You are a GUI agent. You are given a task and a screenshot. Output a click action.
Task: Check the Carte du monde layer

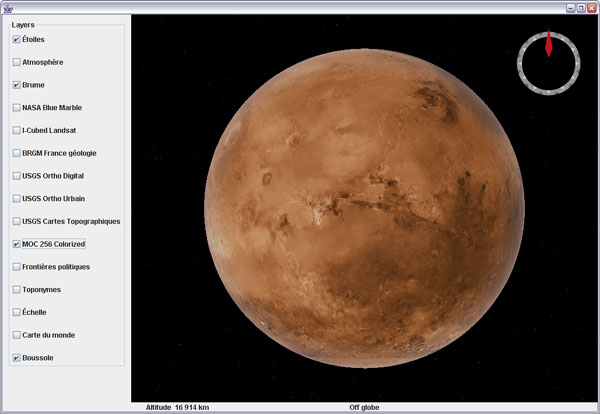pyautogui.click(x=16, y=335)
